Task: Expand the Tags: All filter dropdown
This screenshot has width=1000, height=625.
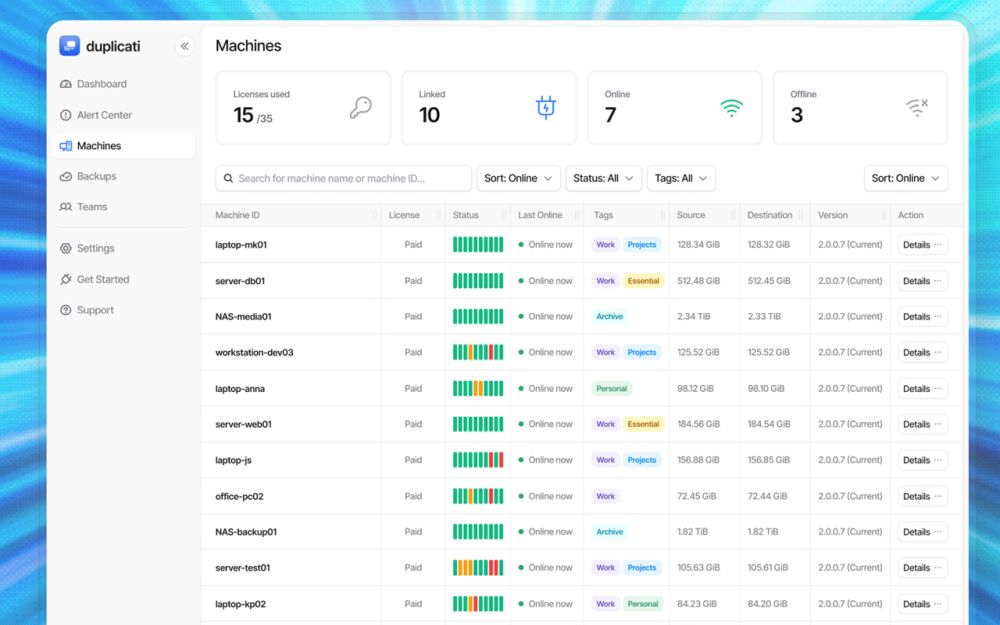Action: [x=681, y=179]
